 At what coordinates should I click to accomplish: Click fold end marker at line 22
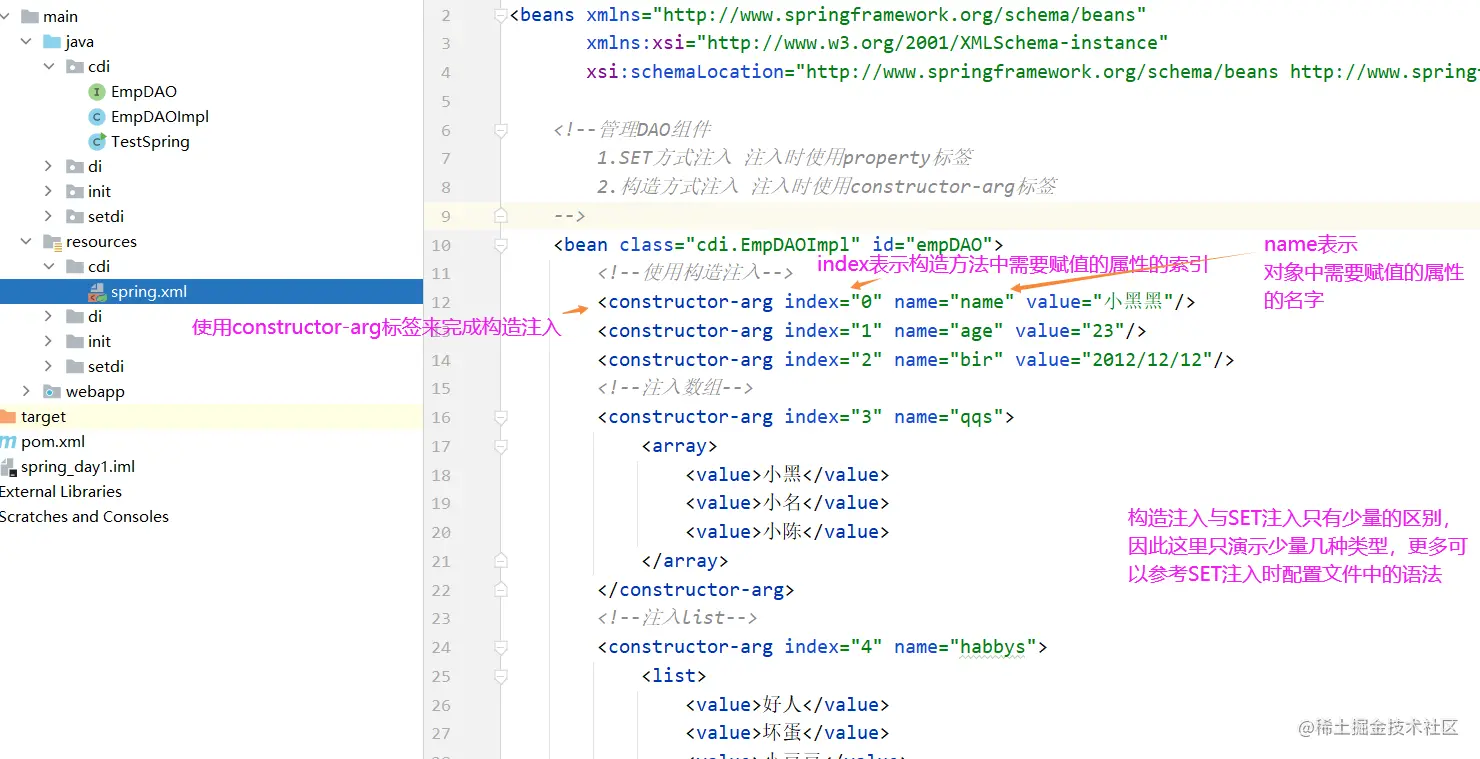coord(501,590)
